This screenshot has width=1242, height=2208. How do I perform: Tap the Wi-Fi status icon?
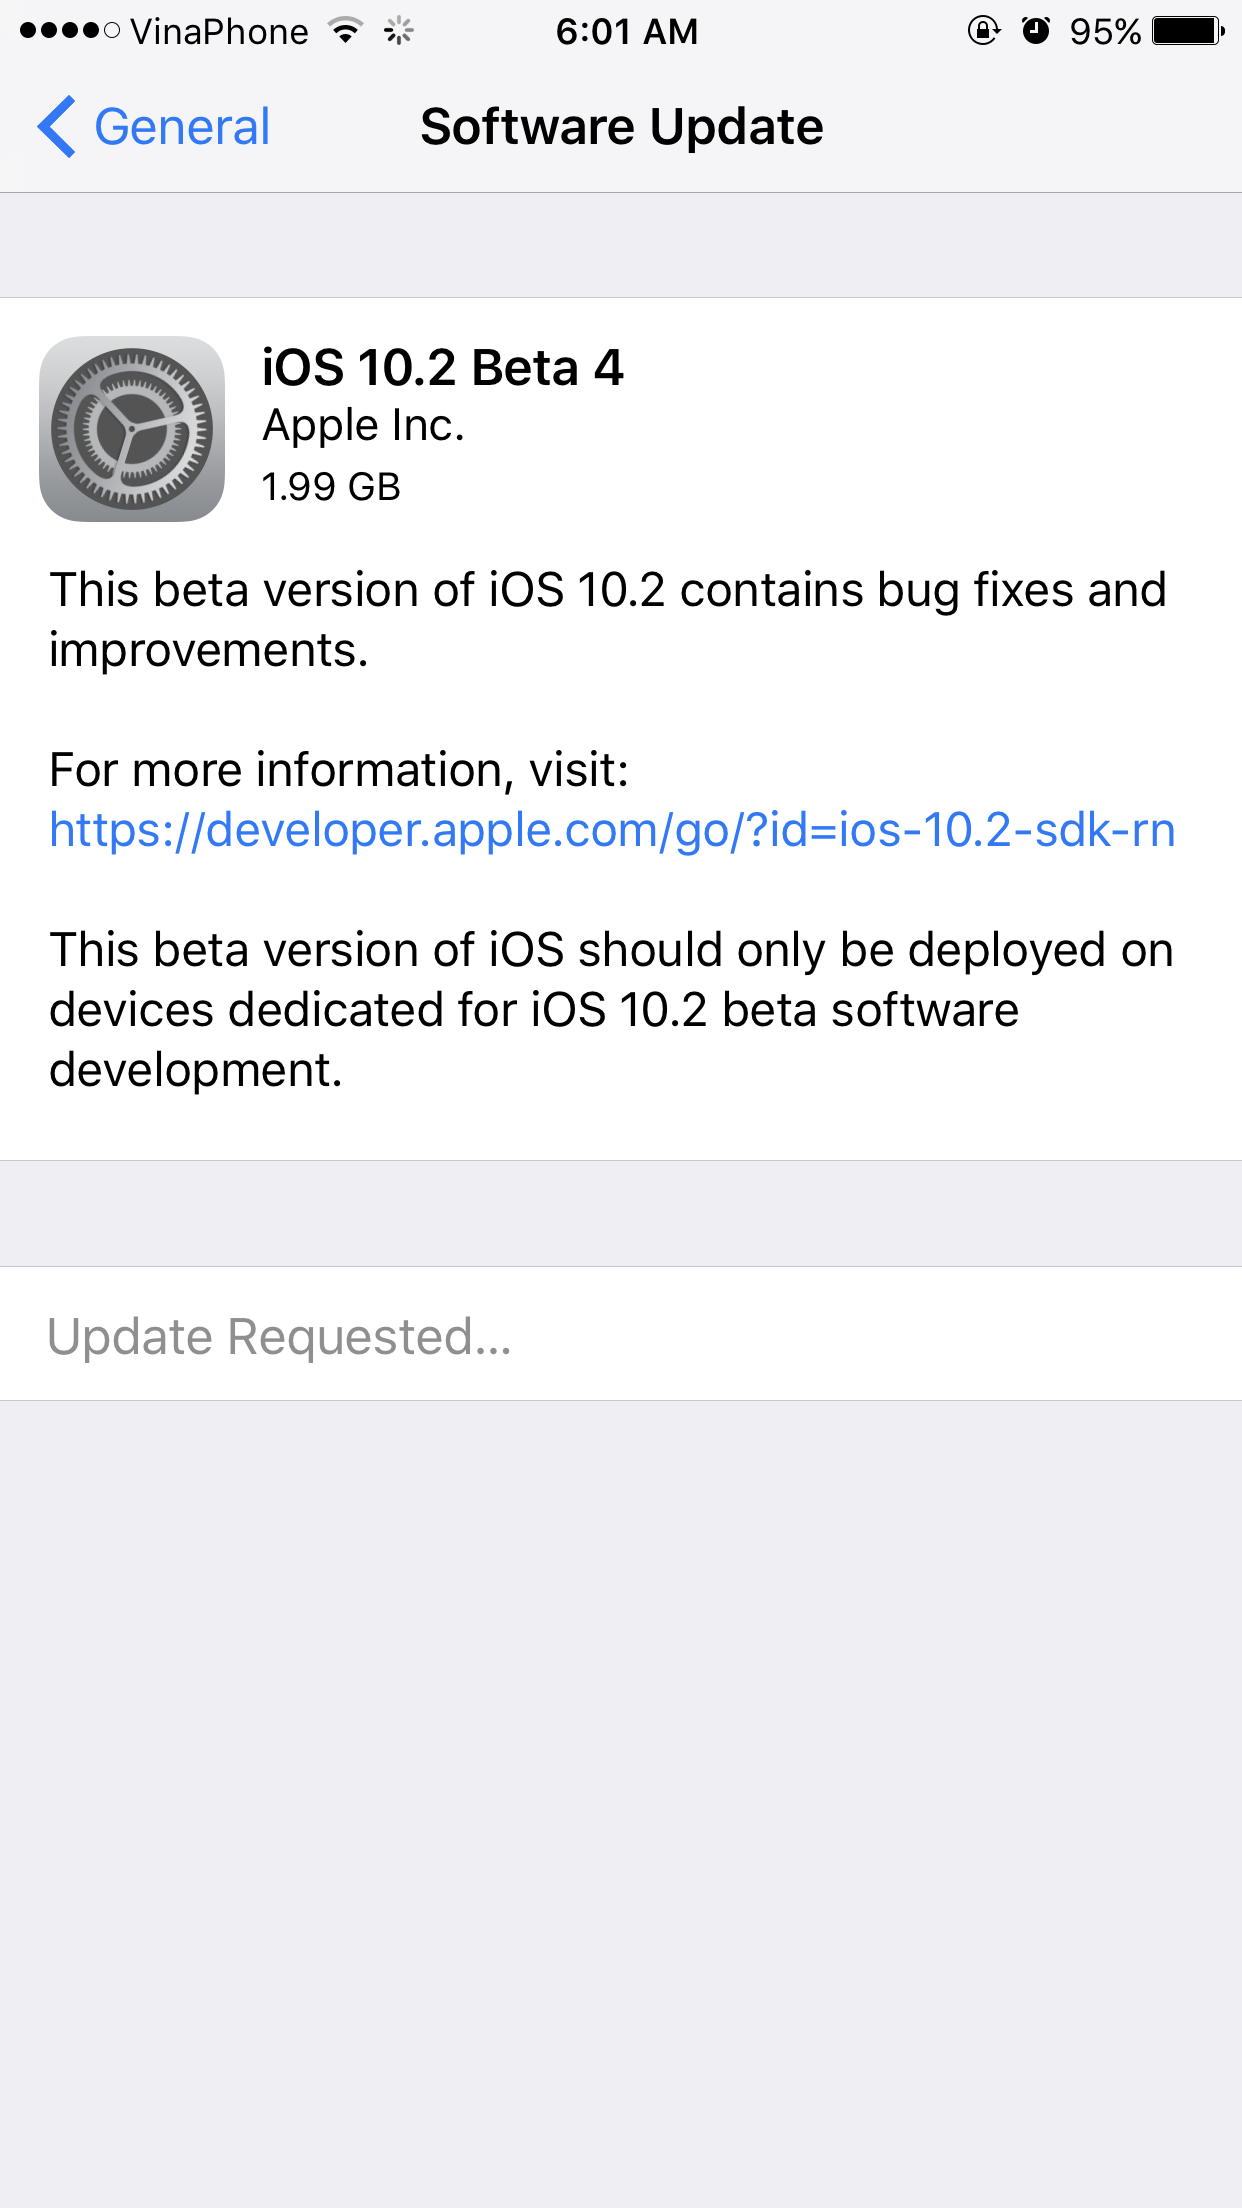(346, 31)
